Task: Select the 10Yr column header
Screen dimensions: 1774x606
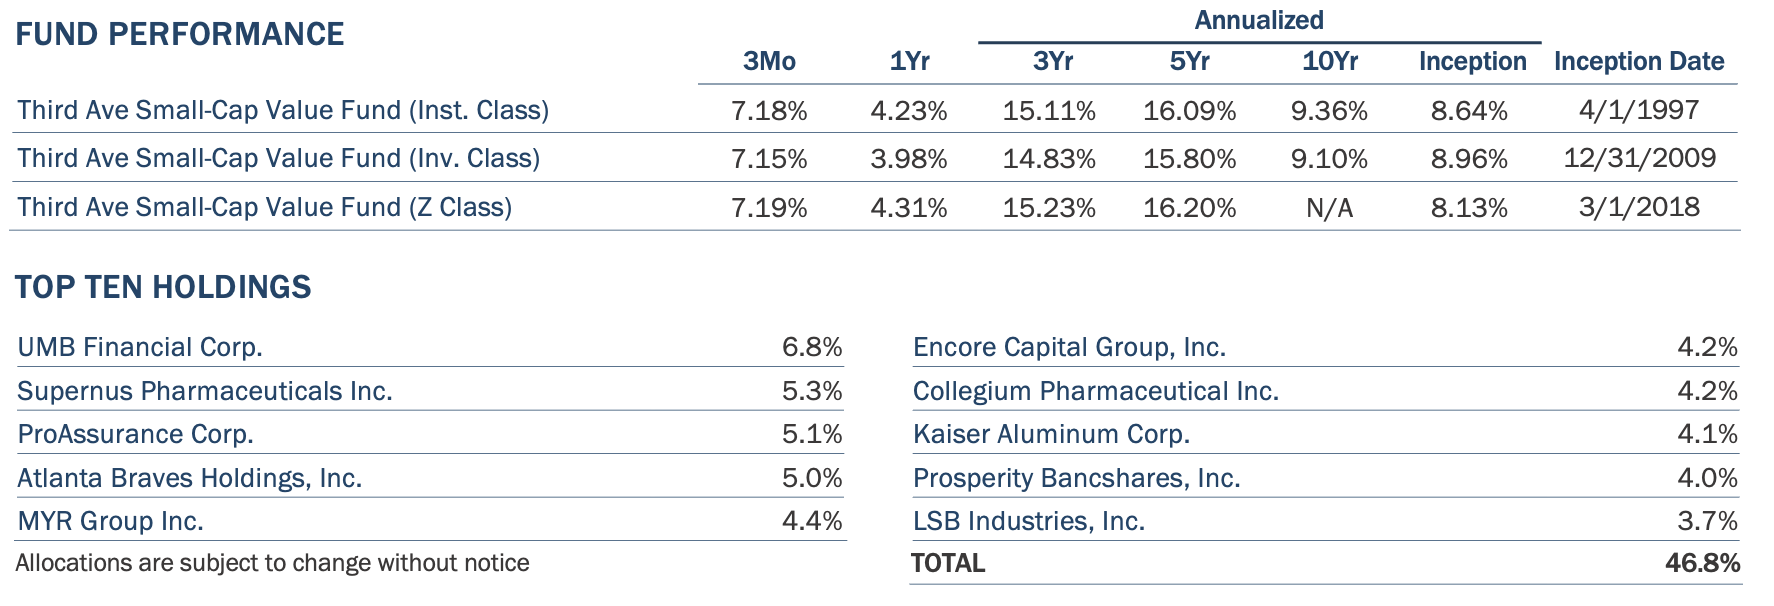Action: click(x=1329, y=62)
